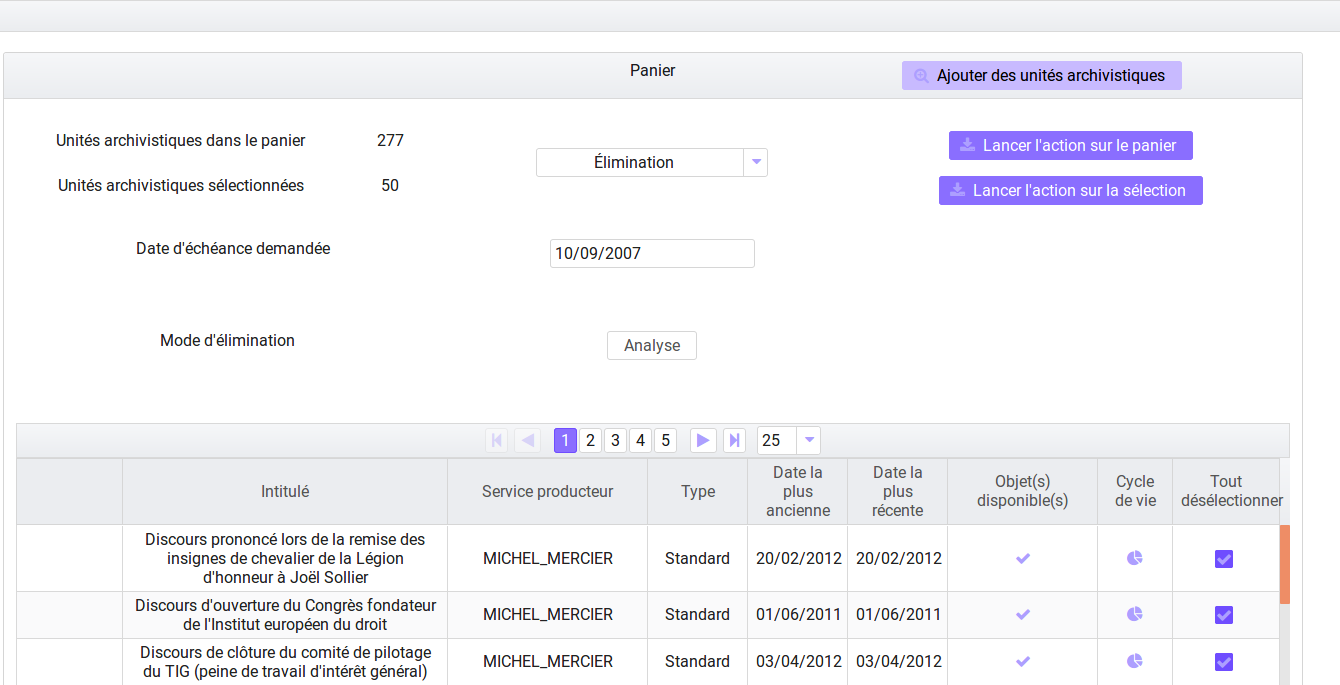Deselect the TIG comité de pilotage row
This screenshot has width=1340, height=685.
click(x=1224, y=662)
